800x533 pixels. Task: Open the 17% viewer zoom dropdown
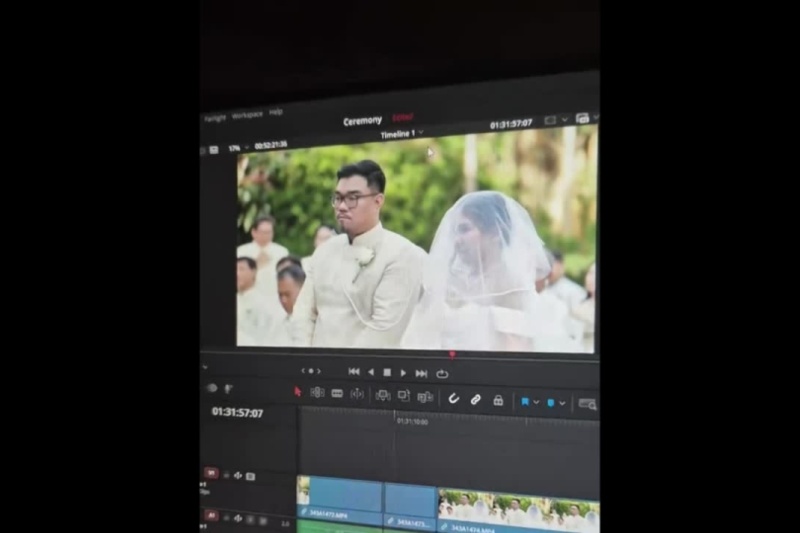point(238,148)
